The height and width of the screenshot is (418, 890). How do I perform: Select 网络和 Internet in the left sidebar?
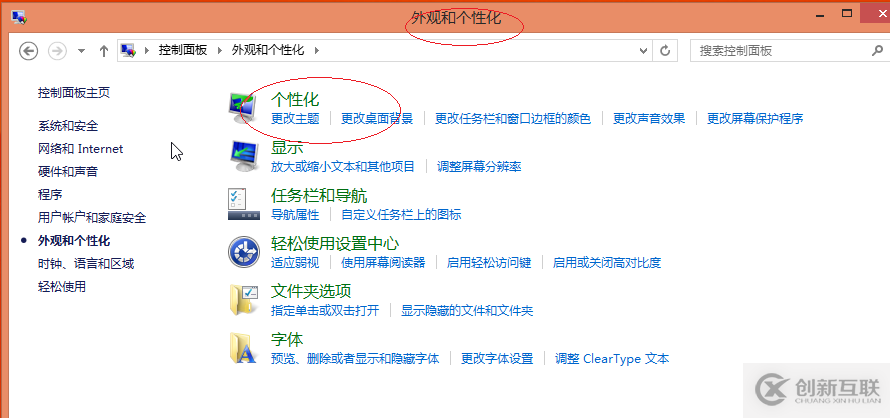point(80,149)
